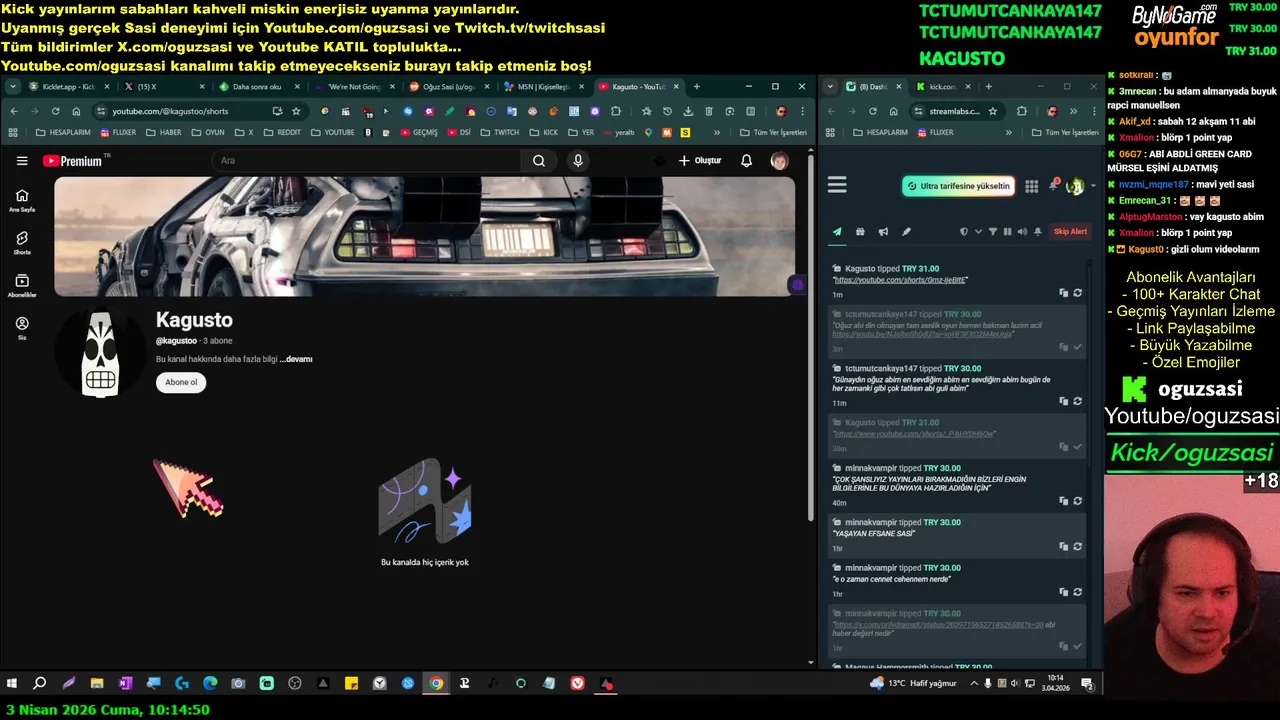Open Streamlabs hamburger menu

tap(837, 185)
